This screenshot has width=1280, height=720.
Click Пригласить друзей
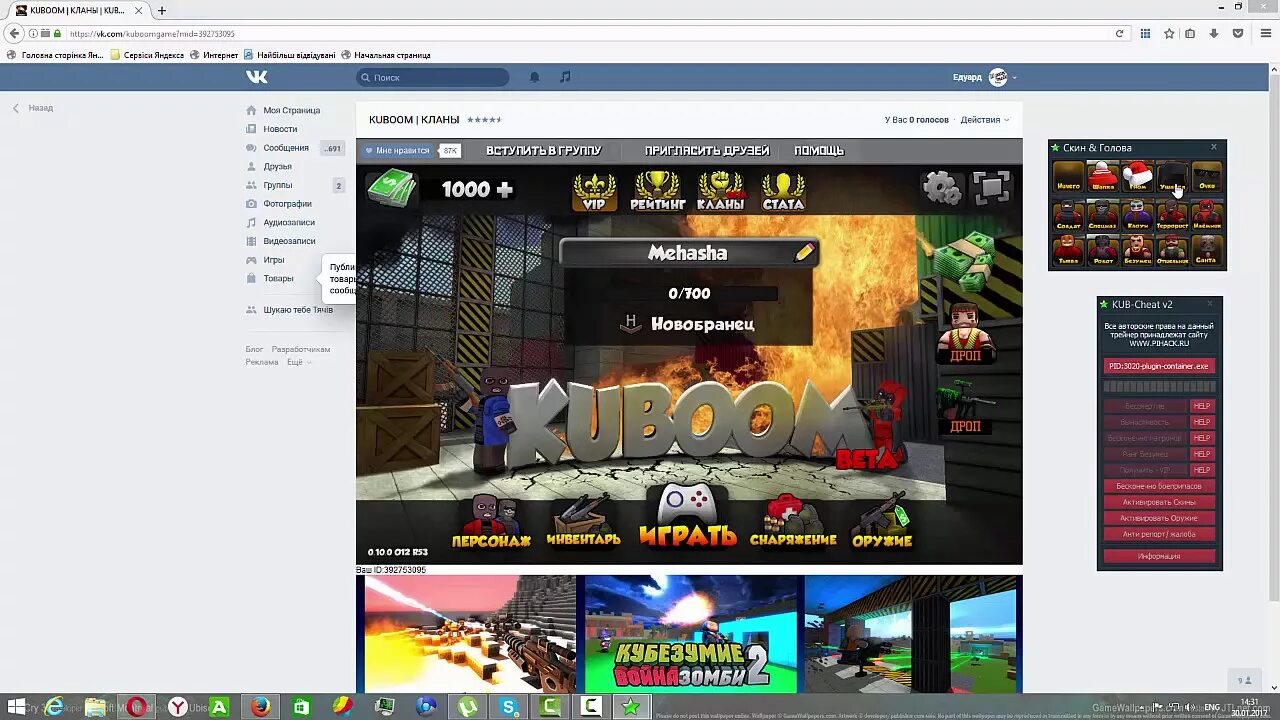pyautogui.click(x=707, y=151)
